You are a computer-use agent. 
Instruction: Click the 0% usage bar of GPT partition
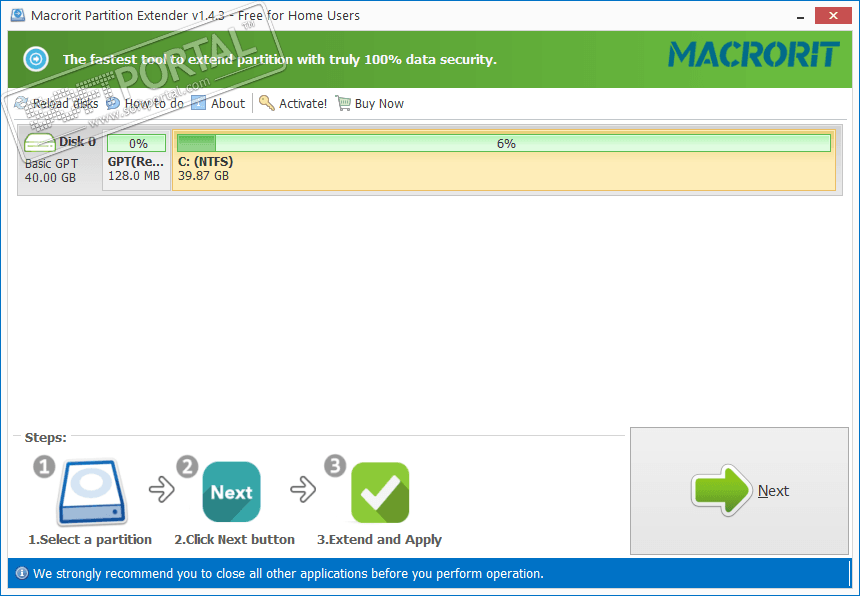point(137,143)
